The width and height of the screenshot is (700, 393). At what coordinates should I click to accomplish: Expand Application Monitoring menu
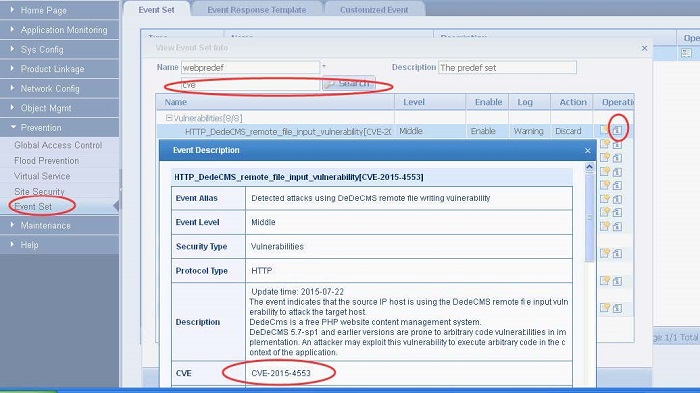click(59, 29)
